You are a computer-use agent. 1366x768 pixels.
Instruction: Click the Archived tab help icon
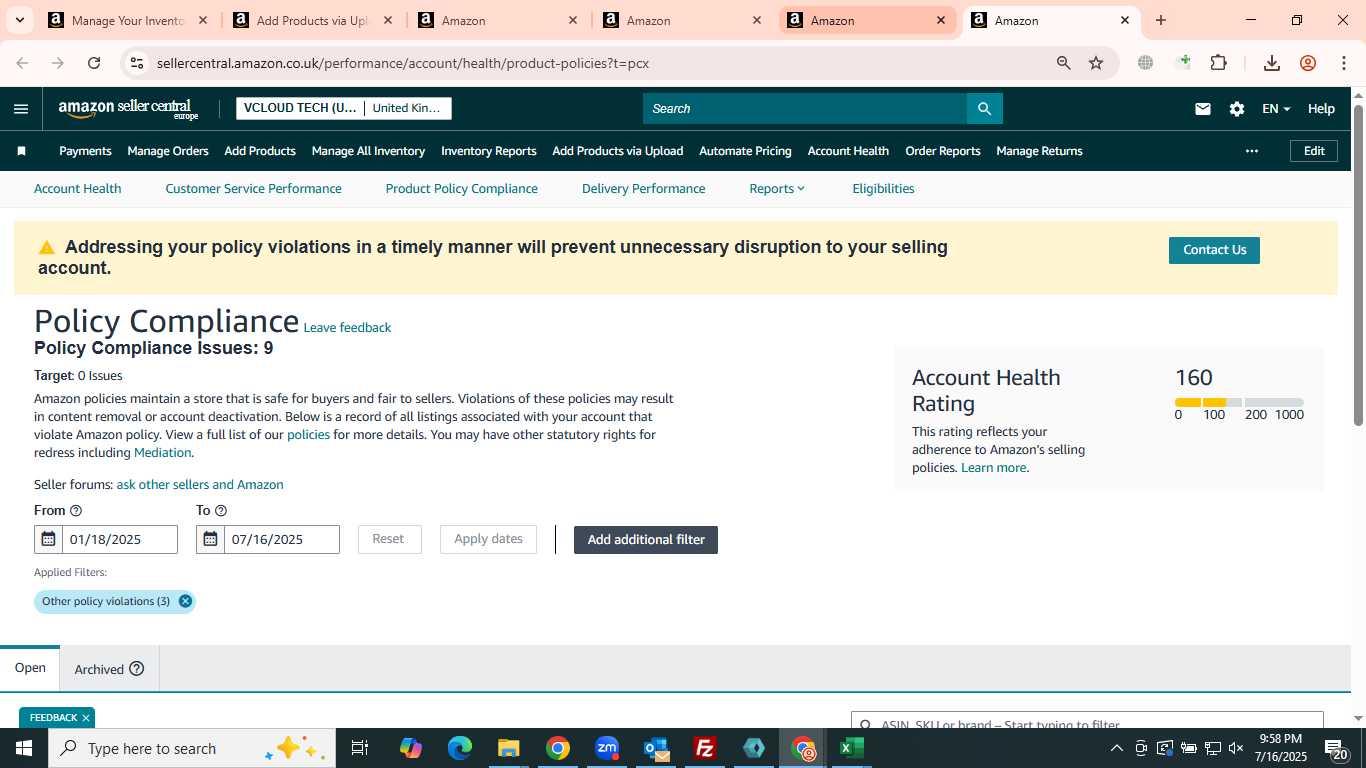click(137, 669)
